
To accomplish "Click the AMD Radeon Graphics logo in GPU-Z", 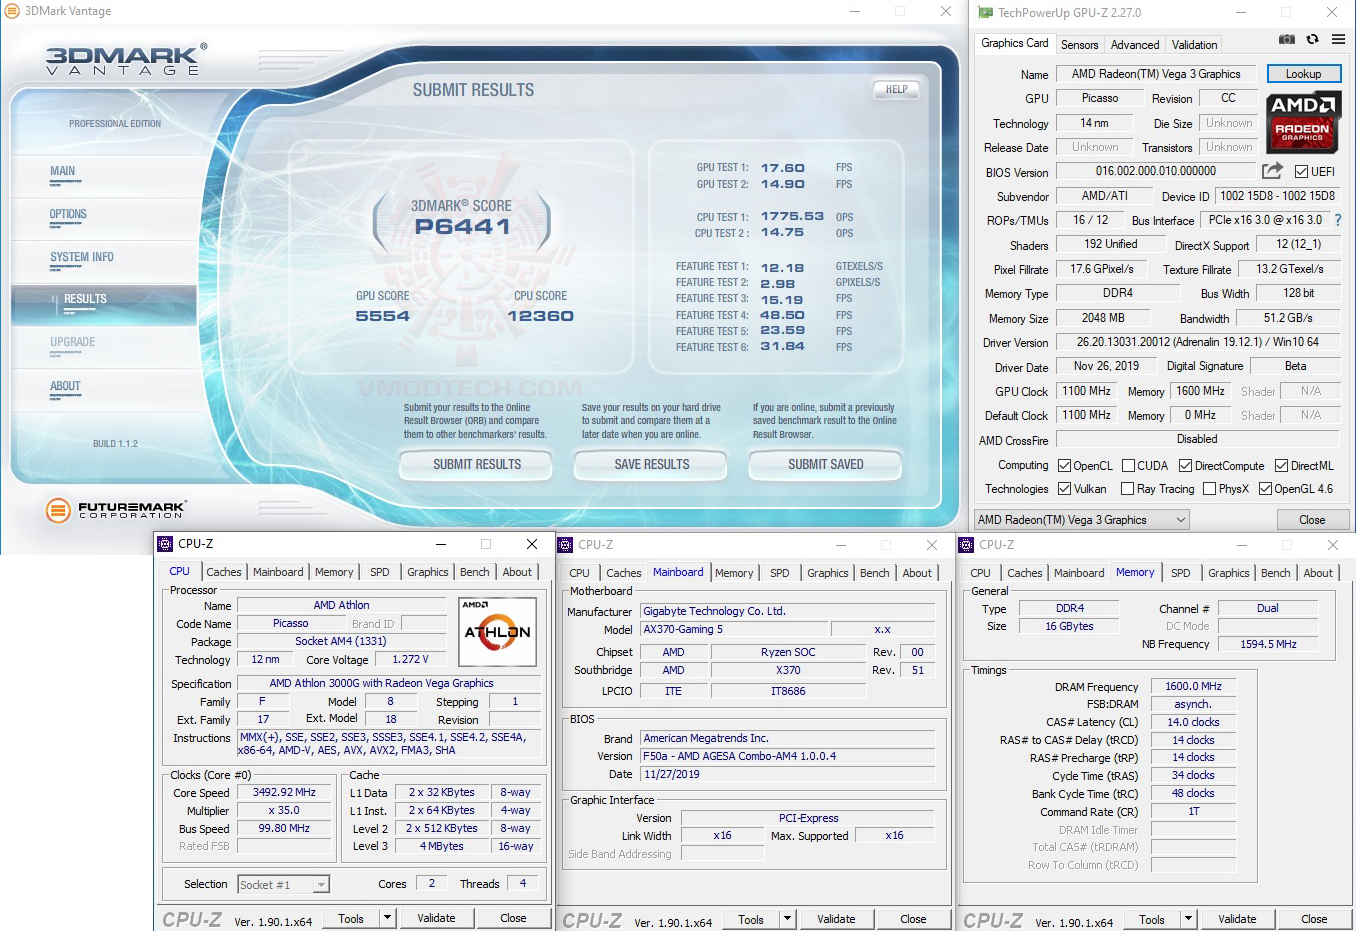I will pyautogui.click(x=1304, y=121).
